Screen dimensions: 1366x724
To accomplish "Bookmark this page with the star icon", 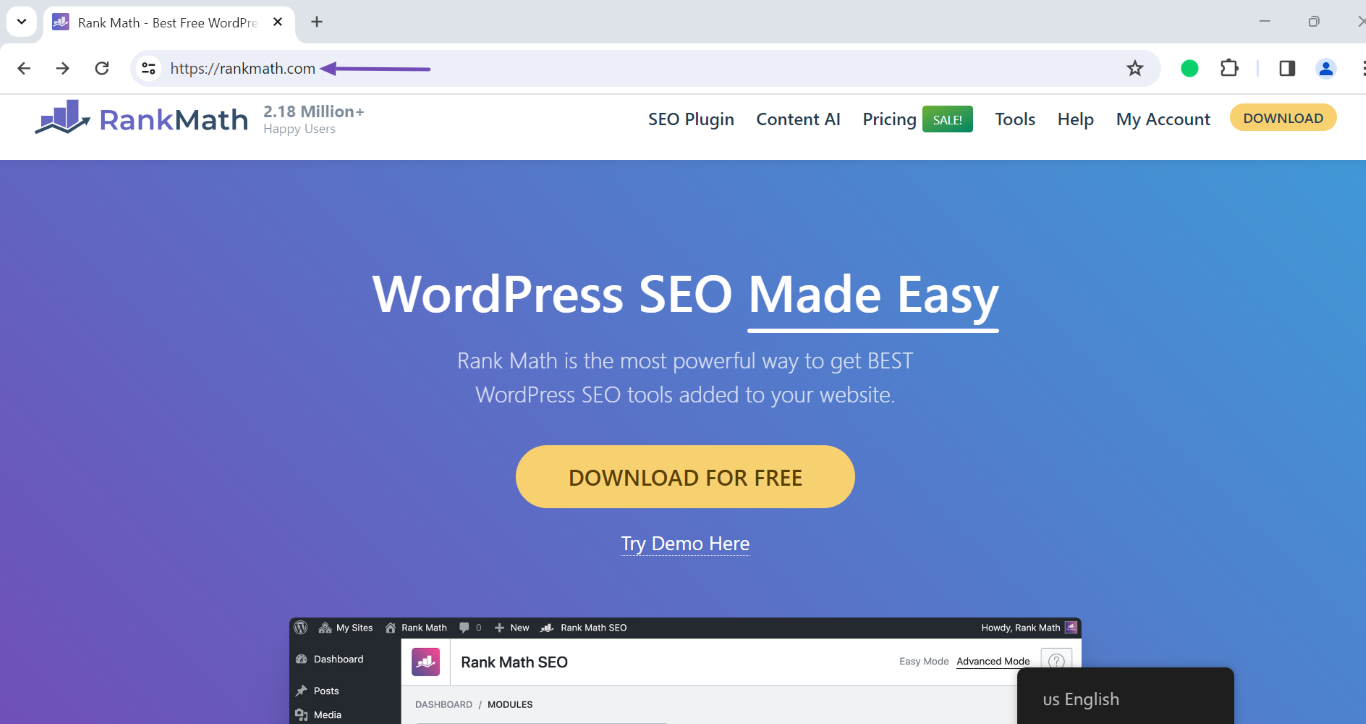I will click(1135, 68).
